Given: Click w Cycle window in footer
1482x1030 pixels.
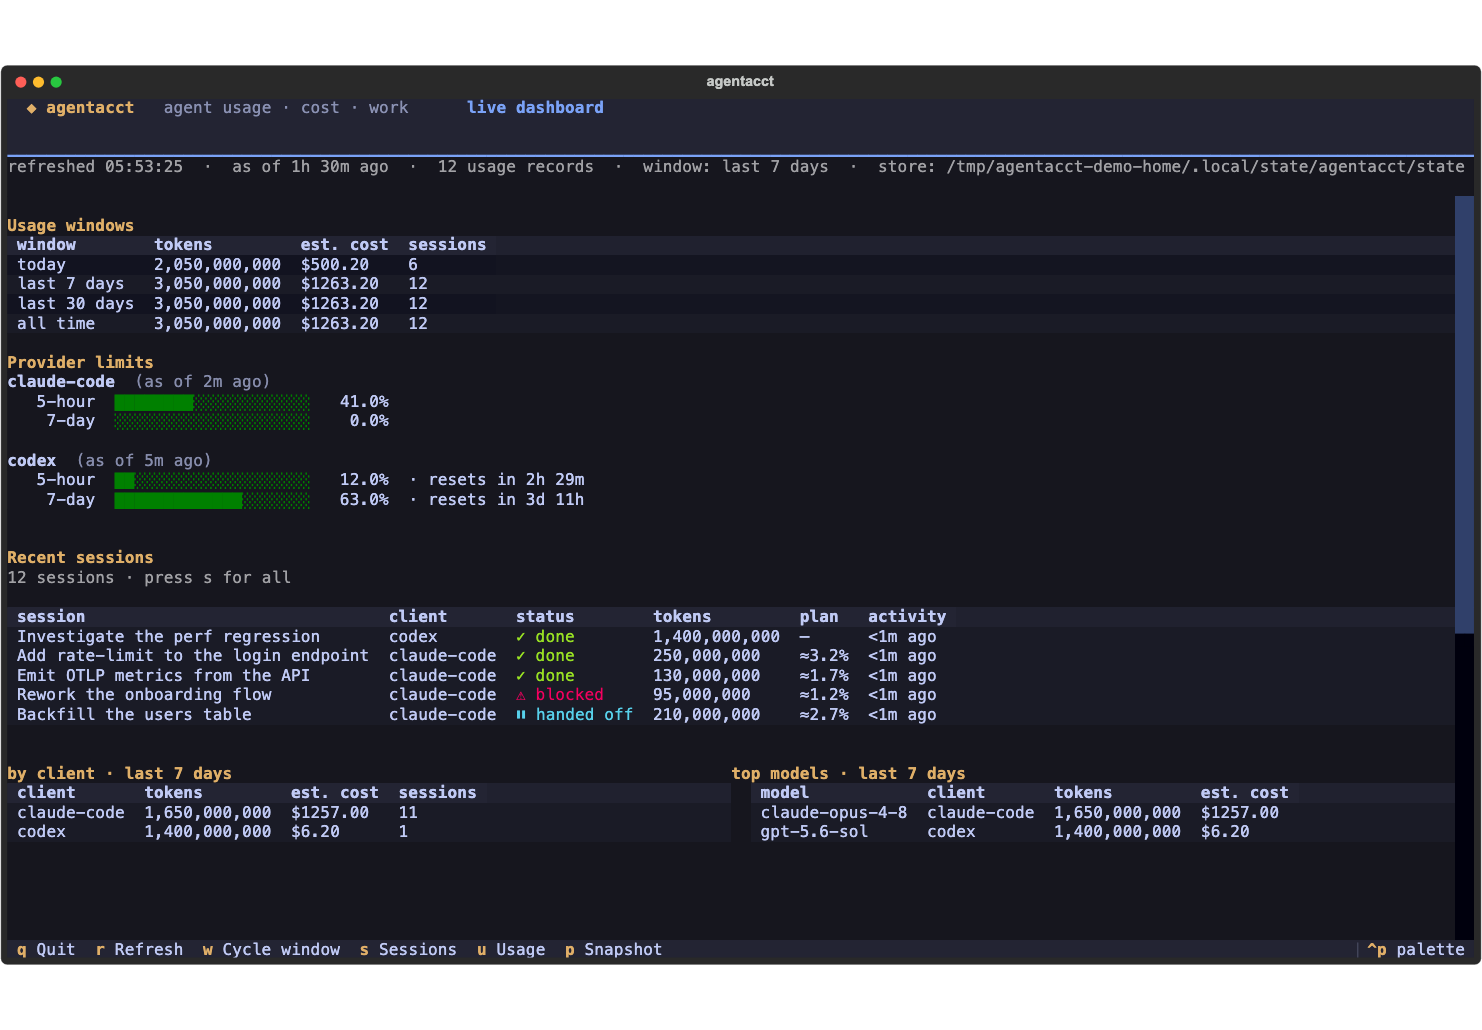Looking at the screenshot, I should (271, 950).
